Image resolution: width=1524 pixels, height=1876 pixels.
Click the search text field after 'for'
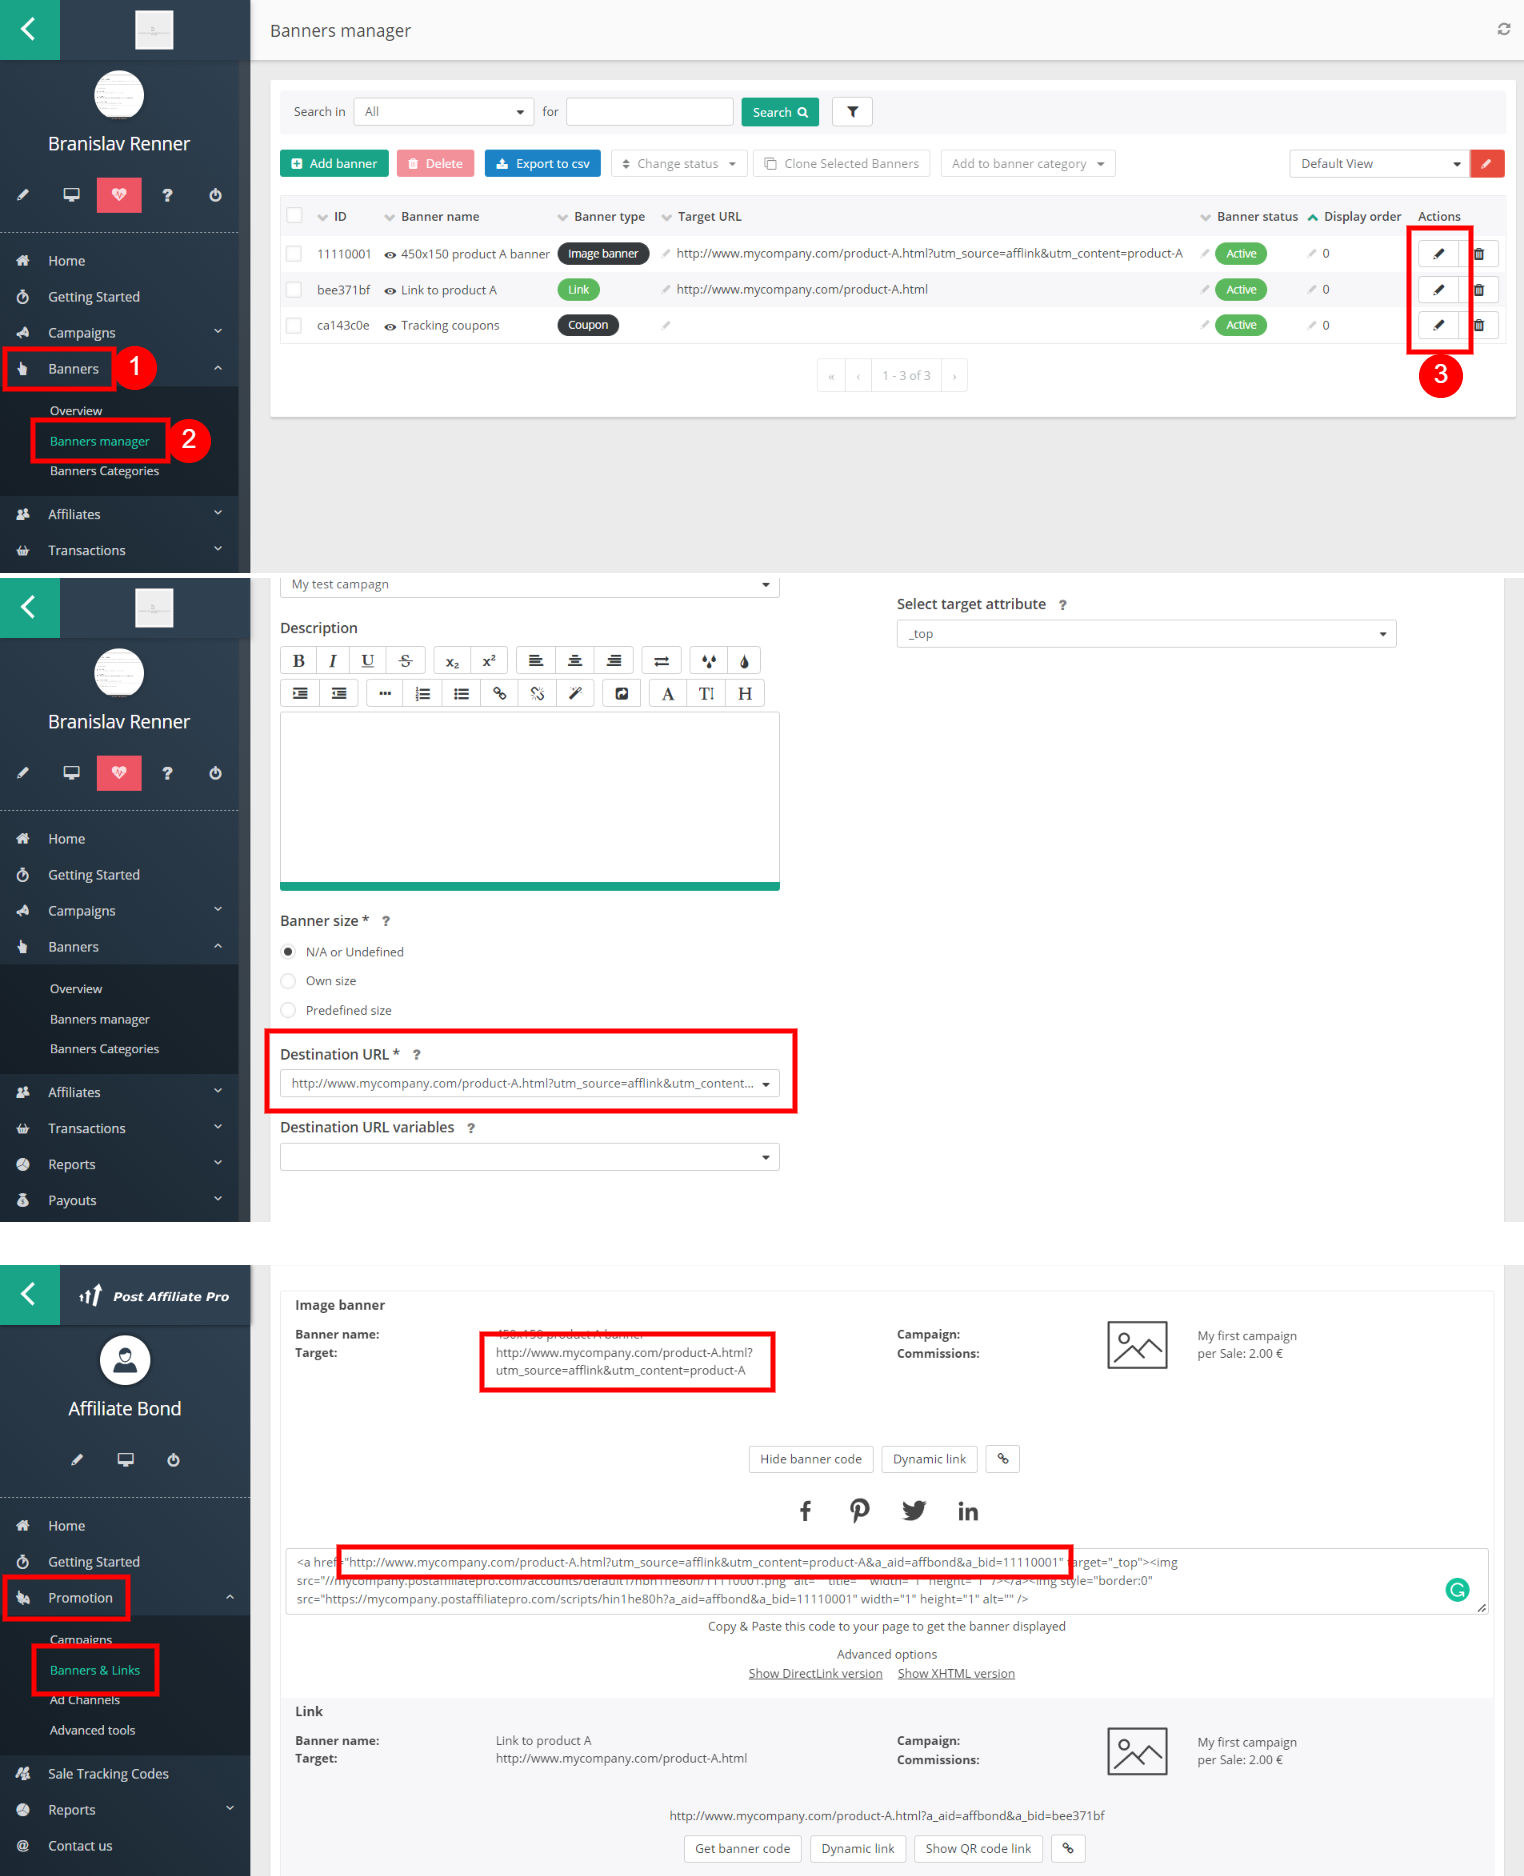[650, 112]
